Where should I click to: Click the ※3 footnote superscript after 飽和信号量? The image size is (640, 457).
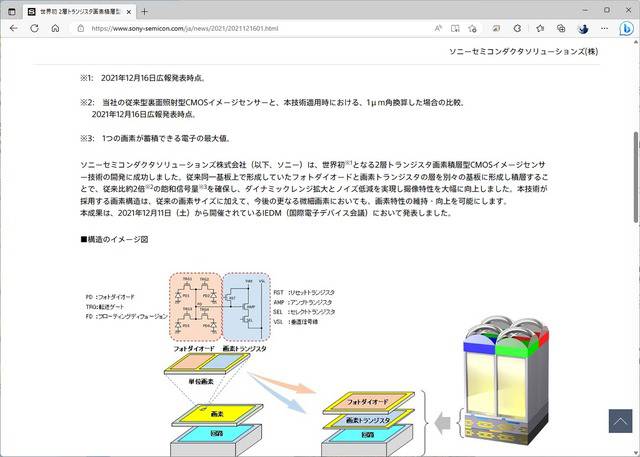click(x=203, y=187)
